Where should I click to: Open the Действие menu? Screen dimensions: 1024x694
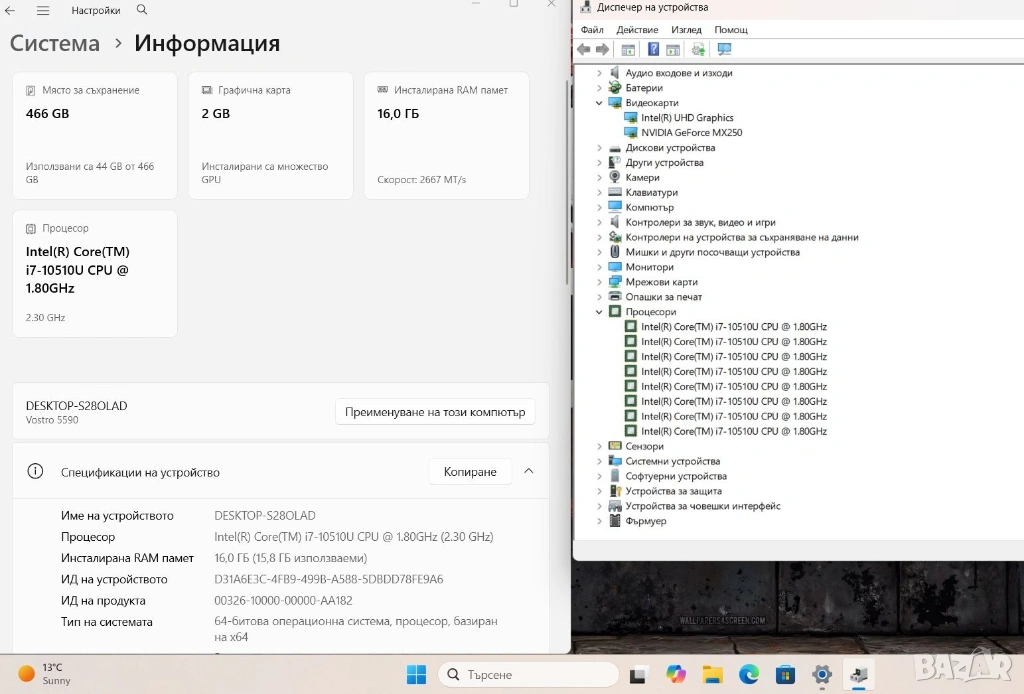click(637, 30)
